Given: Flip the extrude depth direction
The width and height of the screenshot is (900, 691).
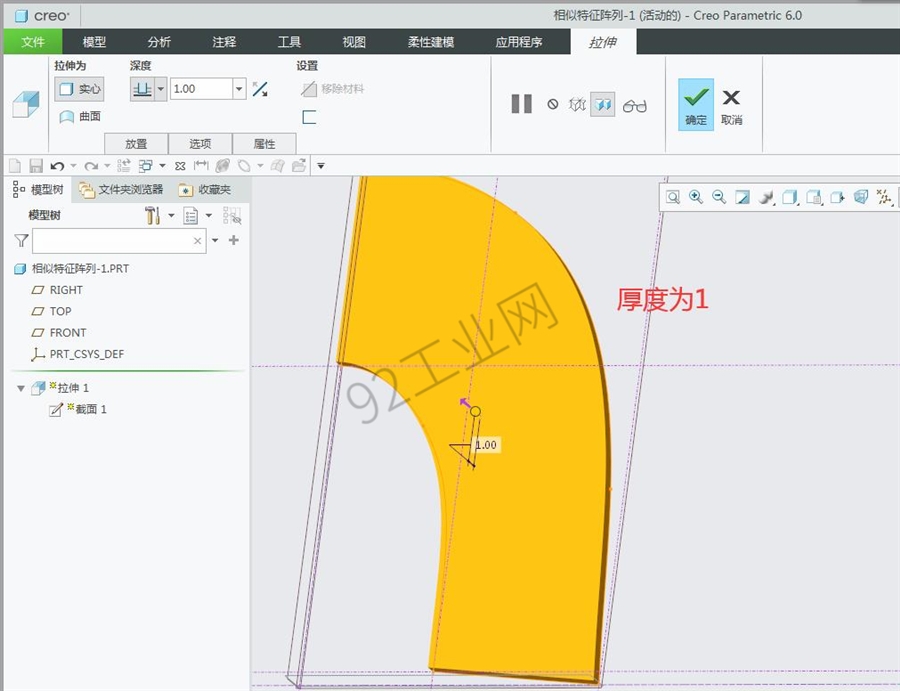Looking at the screenshot, I should click(260, 89).
